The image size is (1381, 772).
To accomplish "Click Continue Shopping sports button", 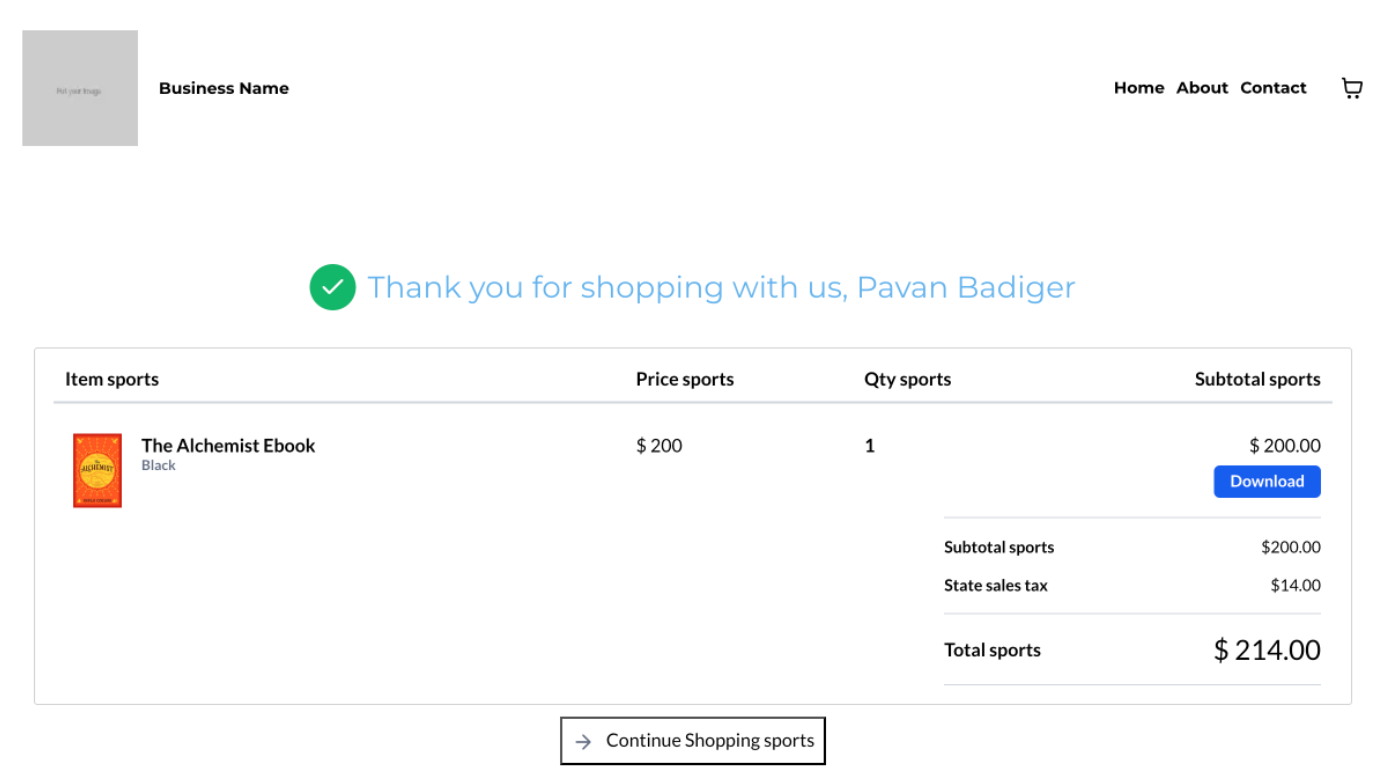I will (693, 741).
